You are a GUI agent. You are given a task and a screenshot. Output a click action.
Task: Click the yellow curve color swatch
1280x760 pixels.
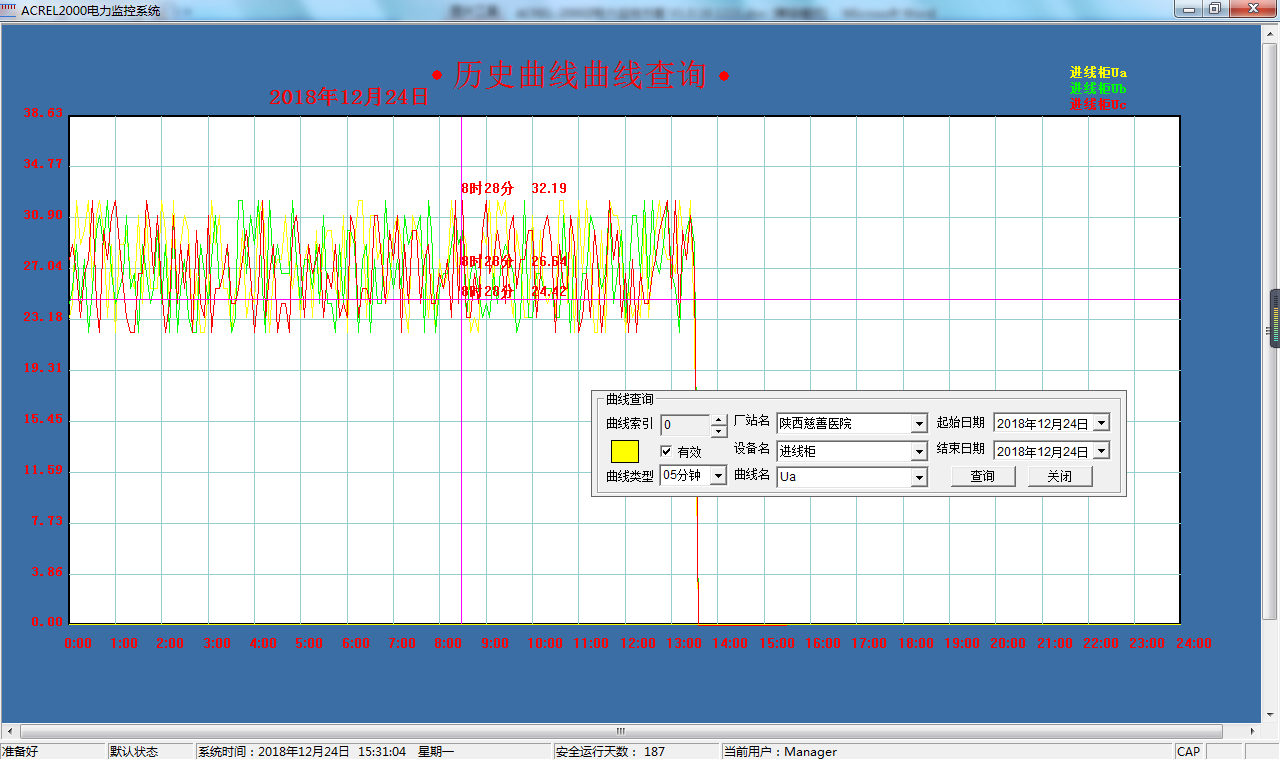624,451
